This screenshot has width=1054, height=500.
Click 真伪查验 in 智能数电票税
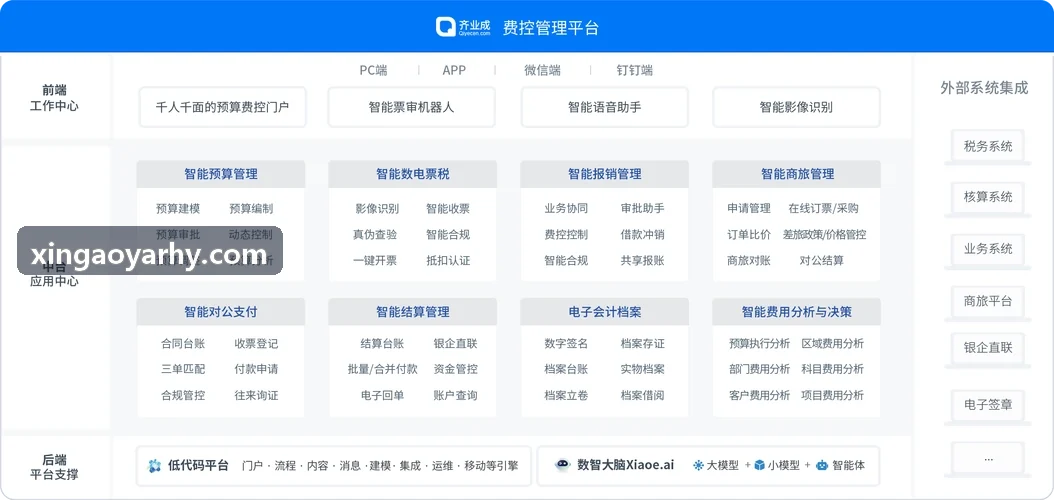(374, 235)
